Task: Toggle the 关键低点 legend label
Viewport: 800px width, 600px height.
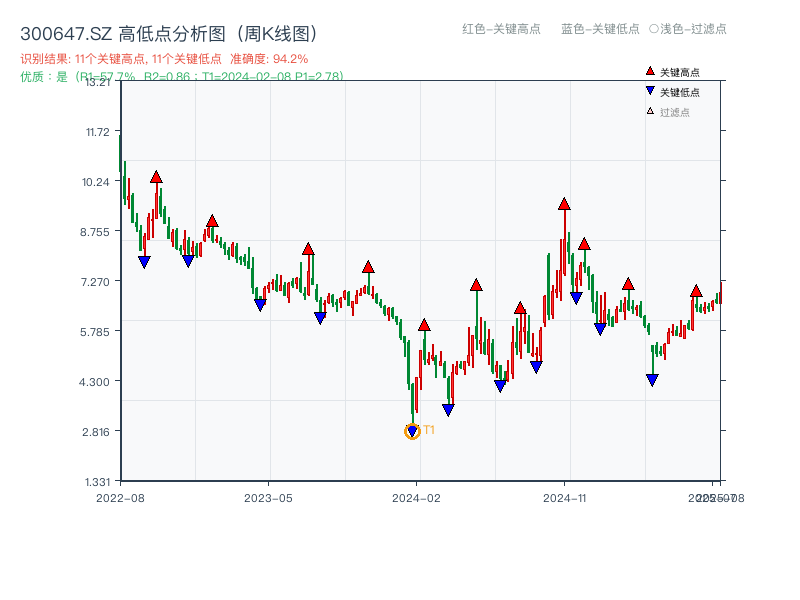Action: [x=680, y=92]
